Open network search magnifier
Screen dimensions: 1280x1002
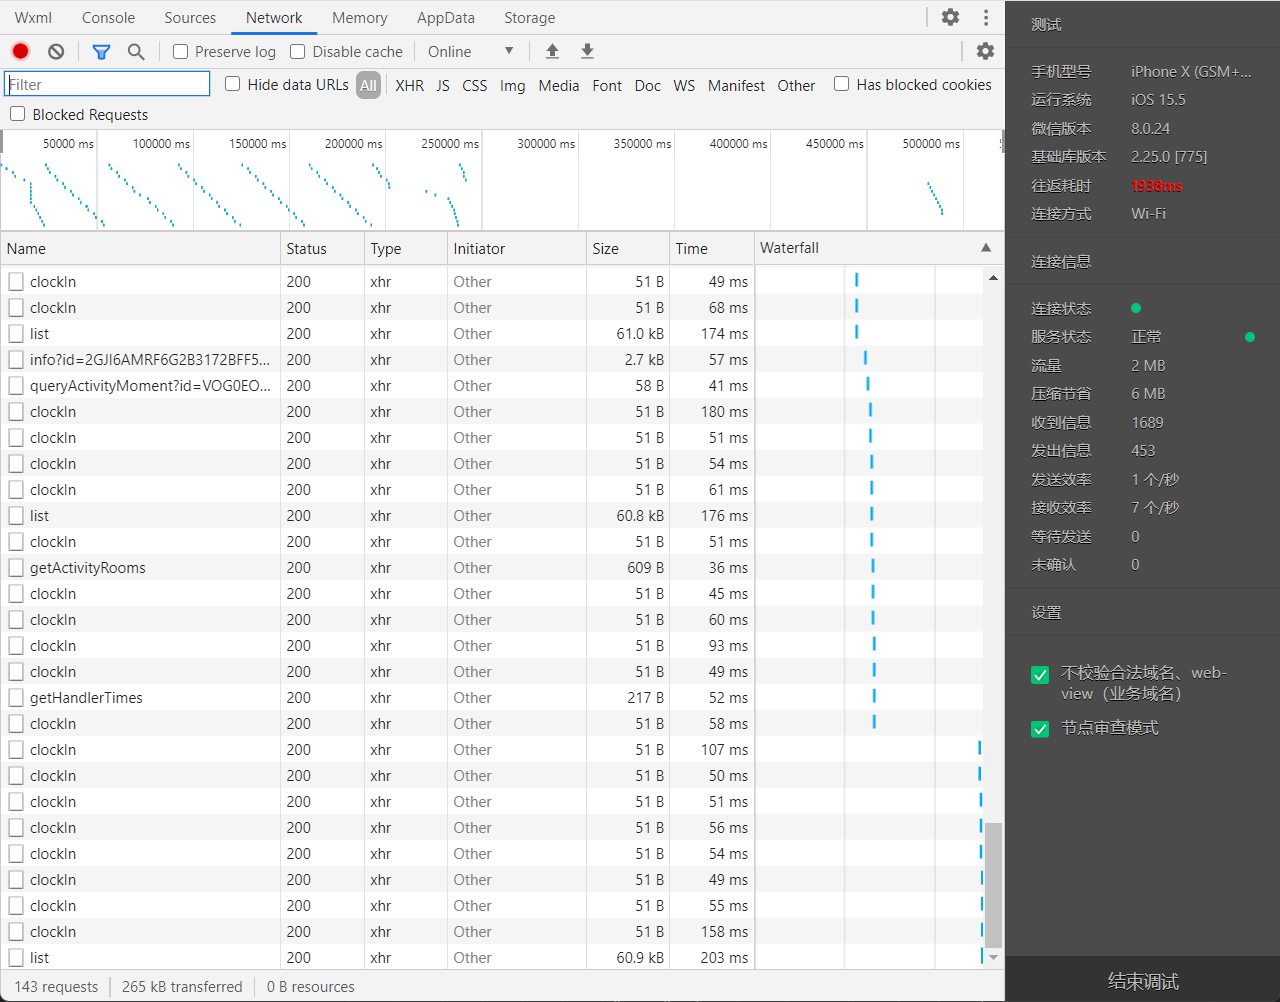click(136, 51)
